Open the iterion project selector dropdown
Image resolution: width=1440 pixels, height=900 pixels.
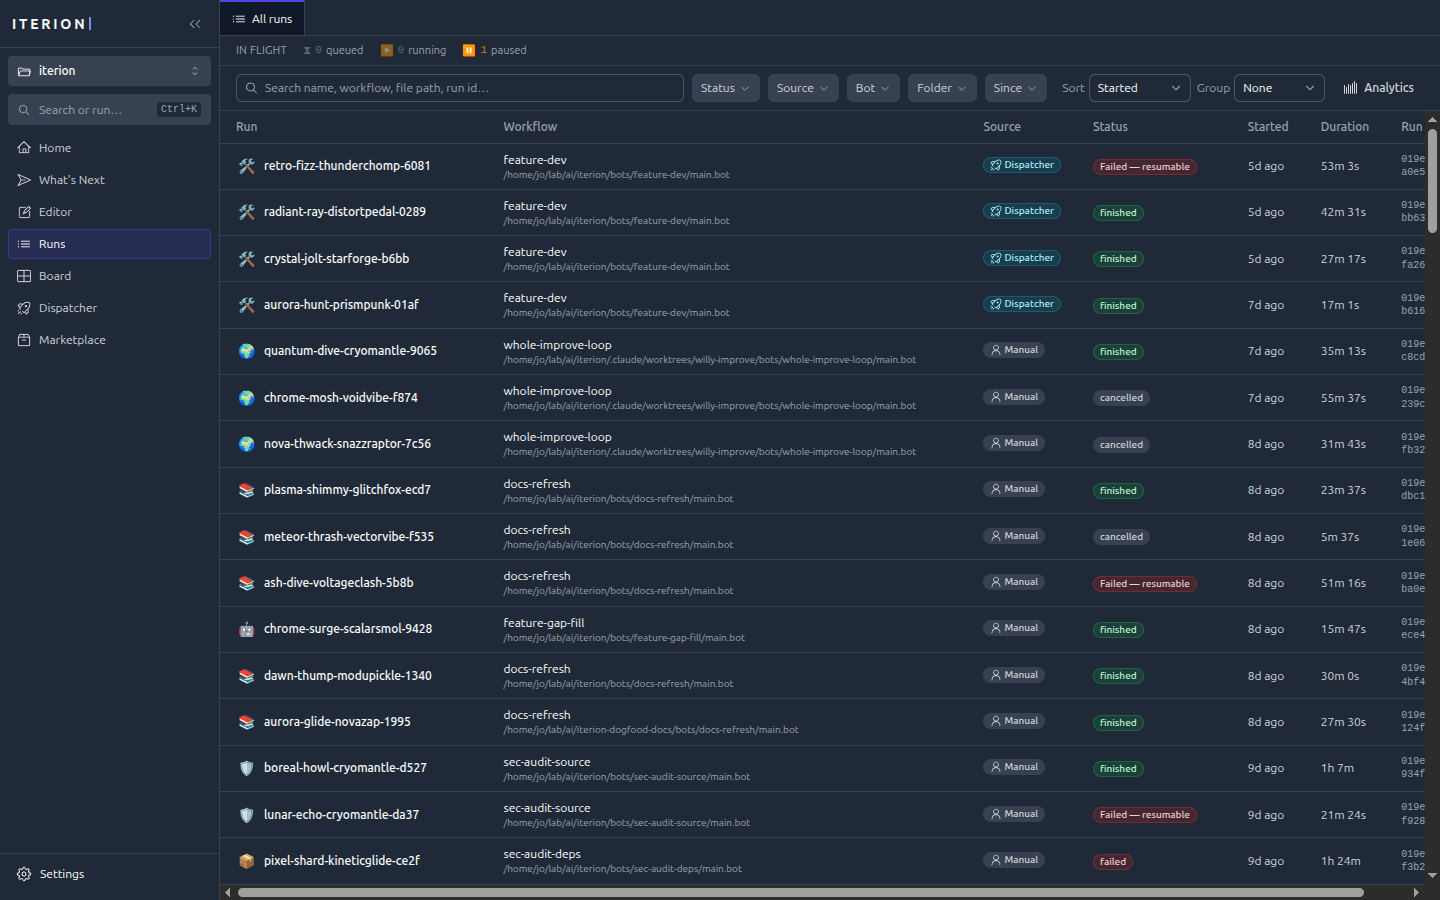click(x=109, y=71)
